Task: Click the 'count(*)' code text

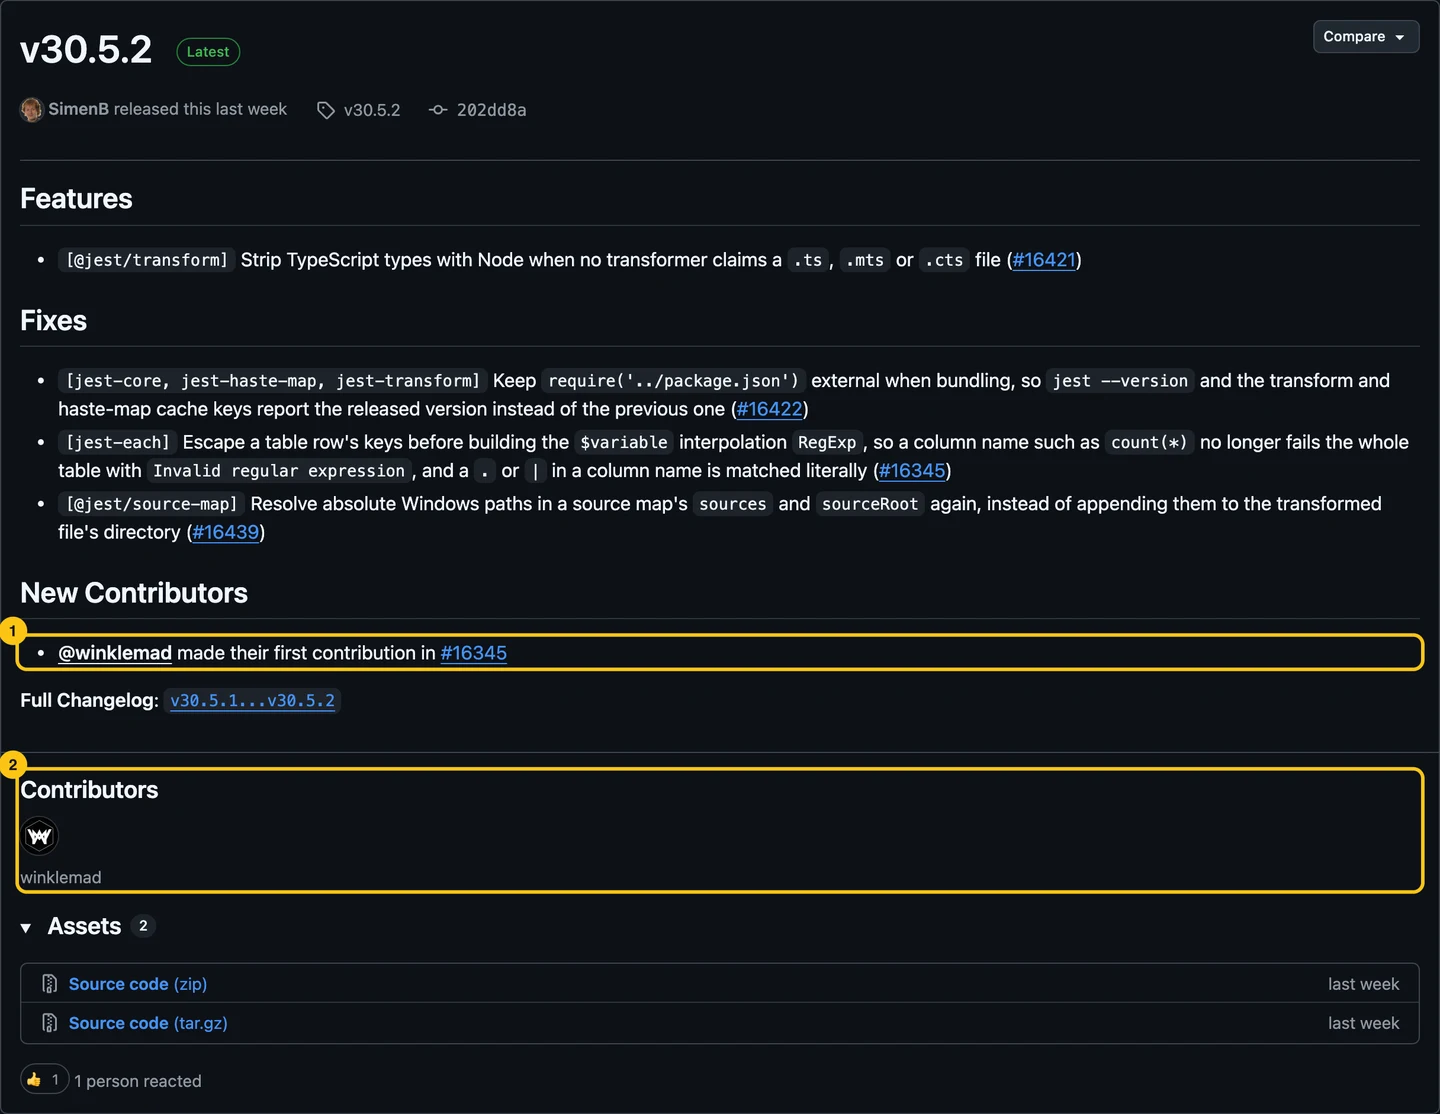Action: [1149, 442]
